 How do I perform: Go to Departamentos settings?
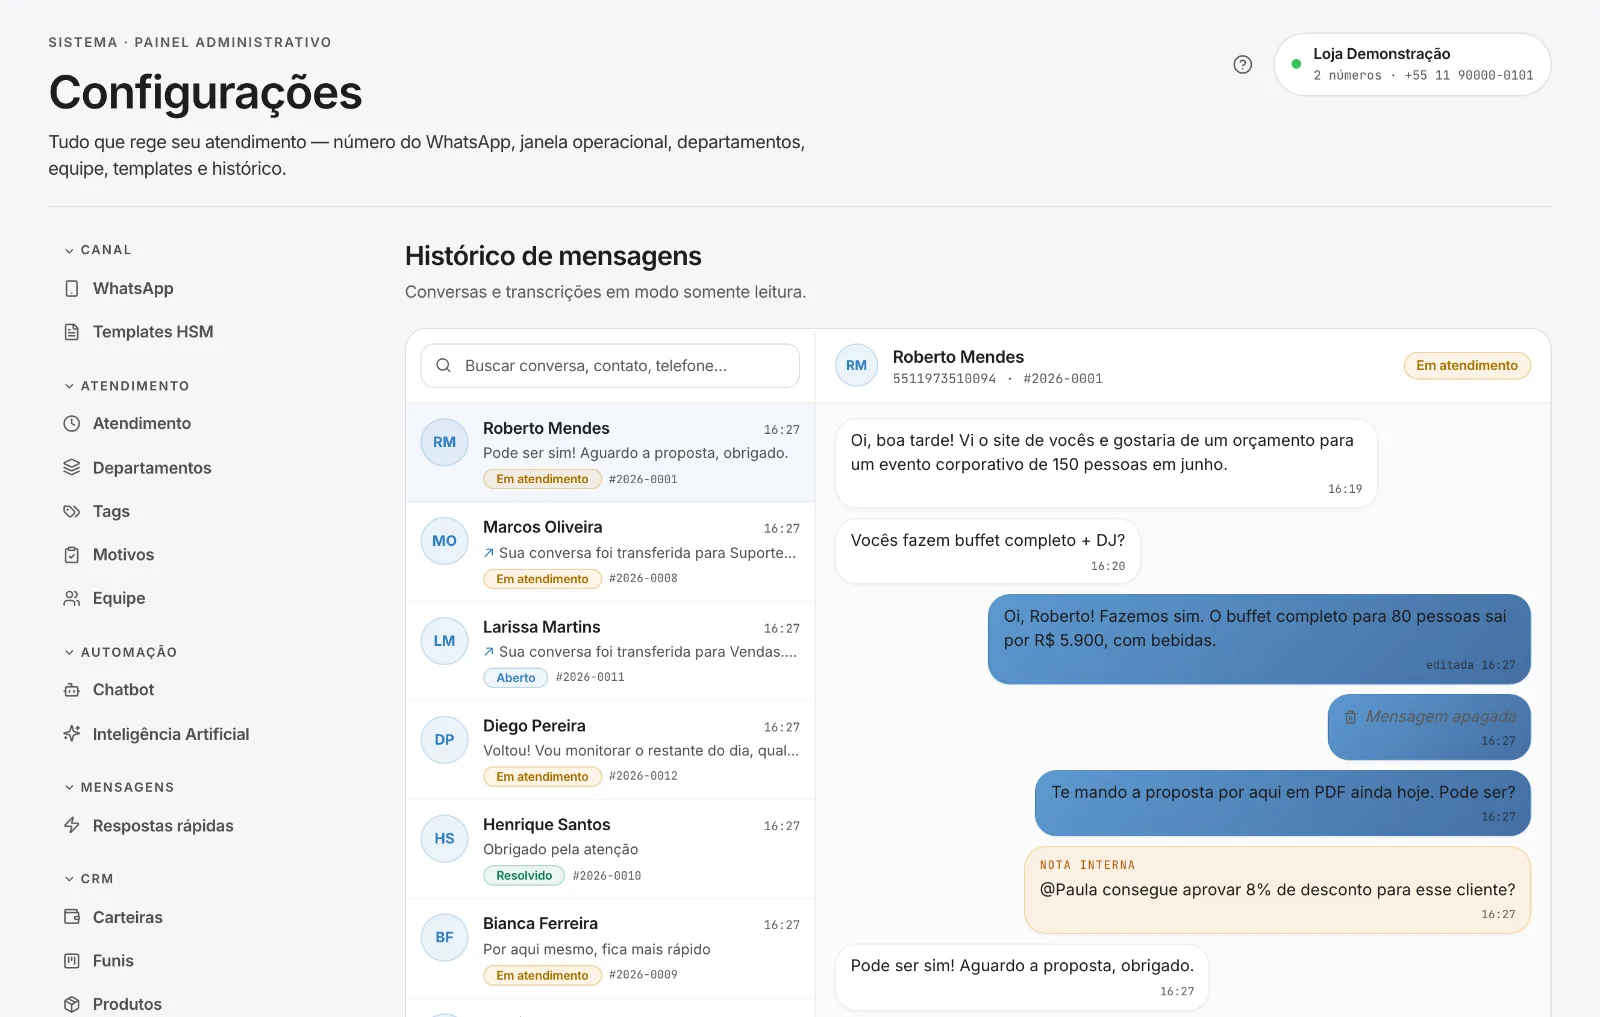tap(152, 468)
